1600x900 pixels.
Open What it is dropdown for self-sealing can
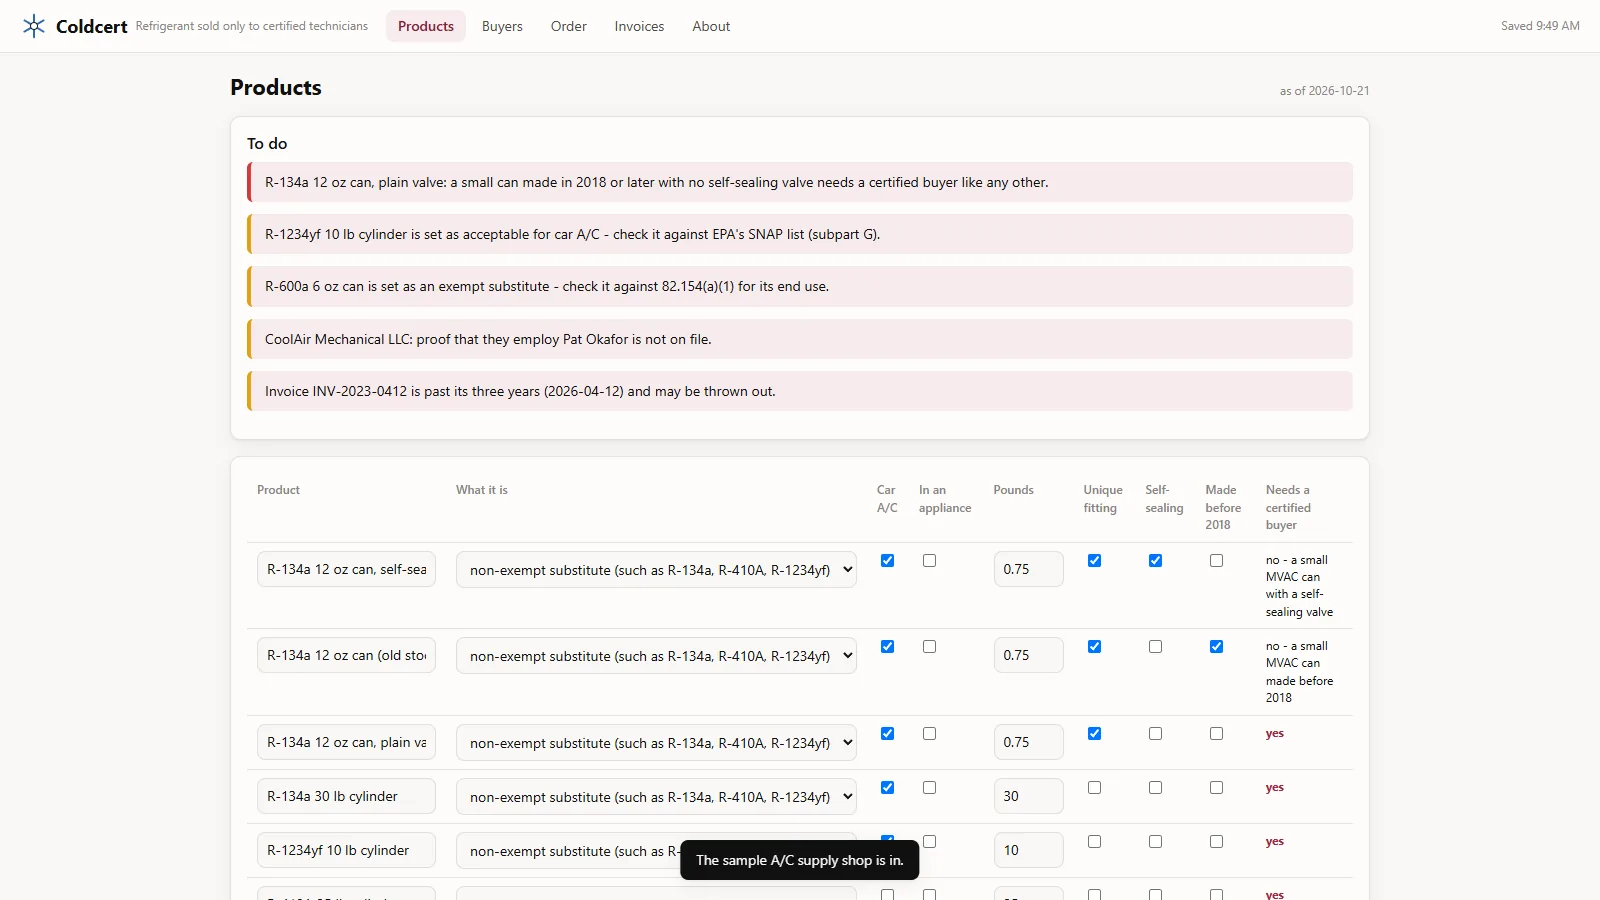[x=656, y=570]
